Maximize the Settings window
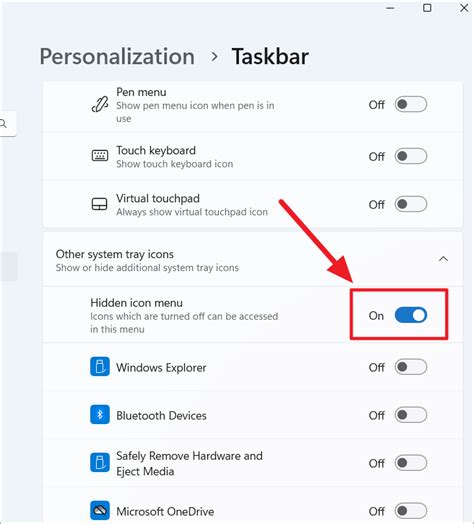 pyautogui.click(x=427, y=8)
